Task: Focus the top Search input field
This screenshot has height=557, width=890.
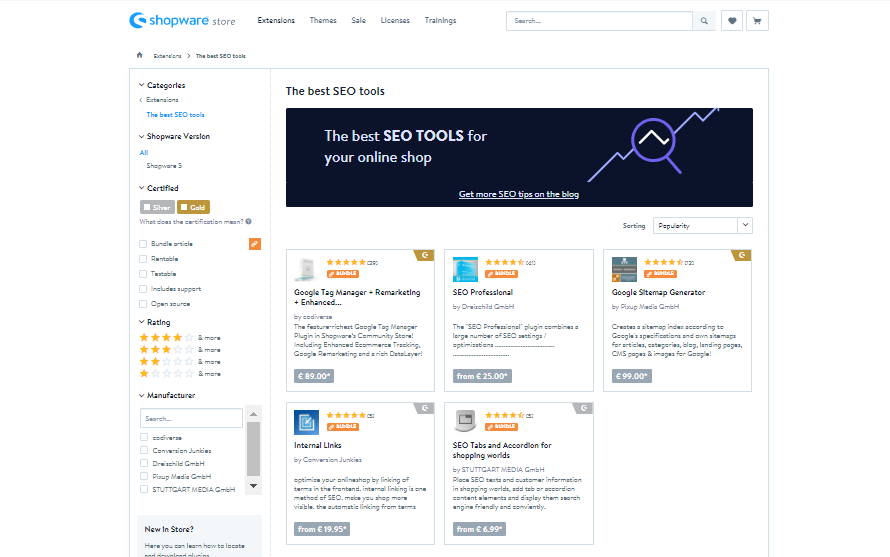Action: tap(599, 21)
